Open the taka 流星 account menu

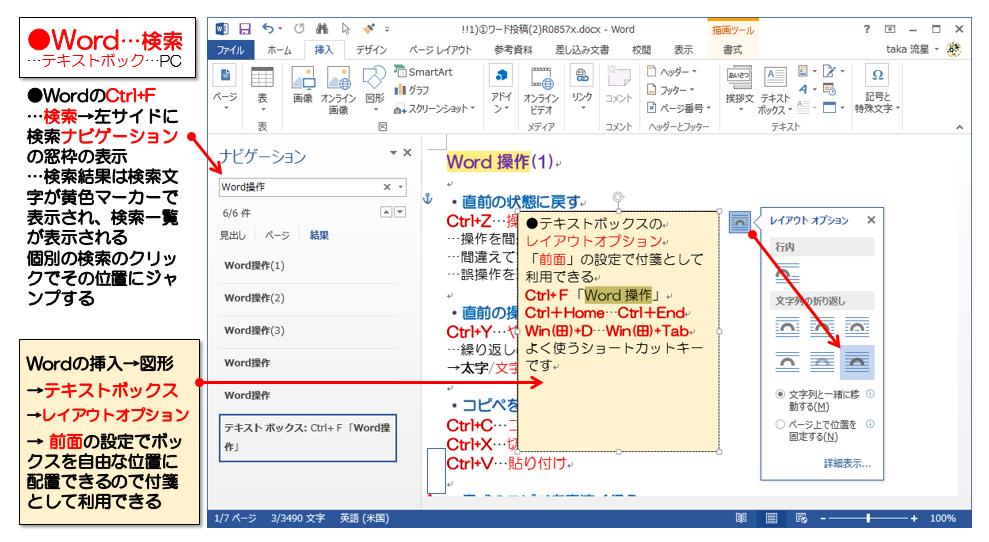[x=912, y=49]
